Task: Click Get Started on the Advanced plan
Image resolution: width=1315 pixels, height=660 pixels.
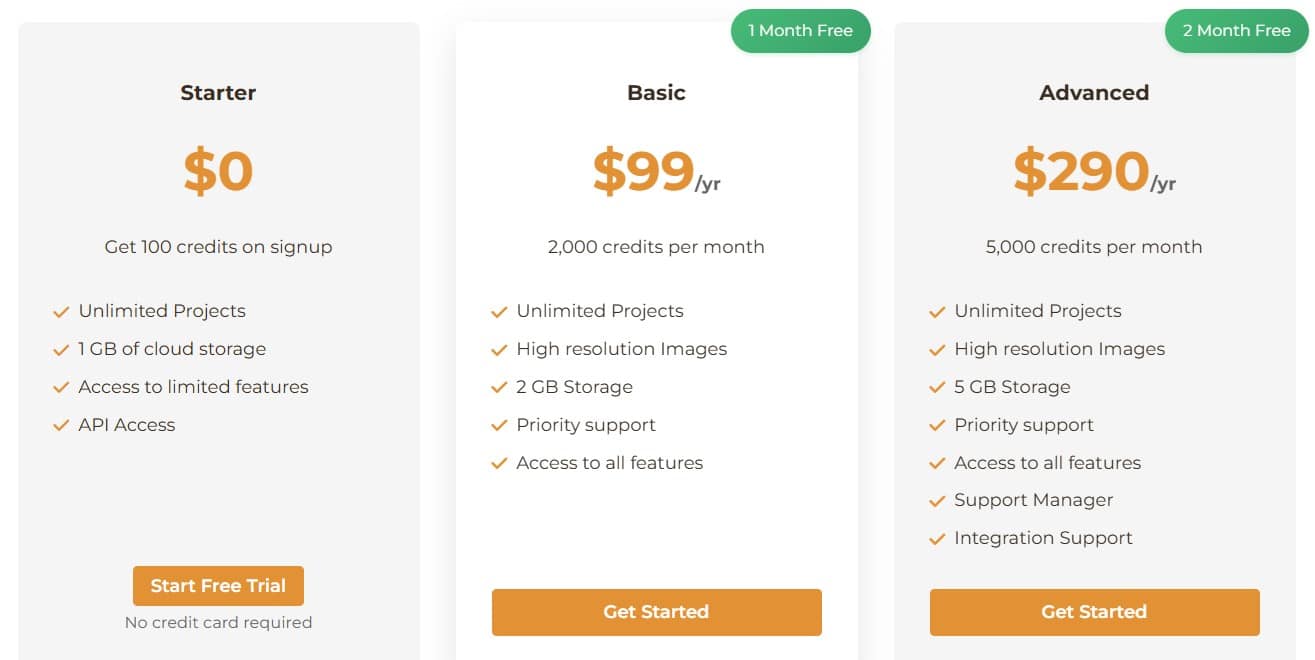Action: (1094, 612)
